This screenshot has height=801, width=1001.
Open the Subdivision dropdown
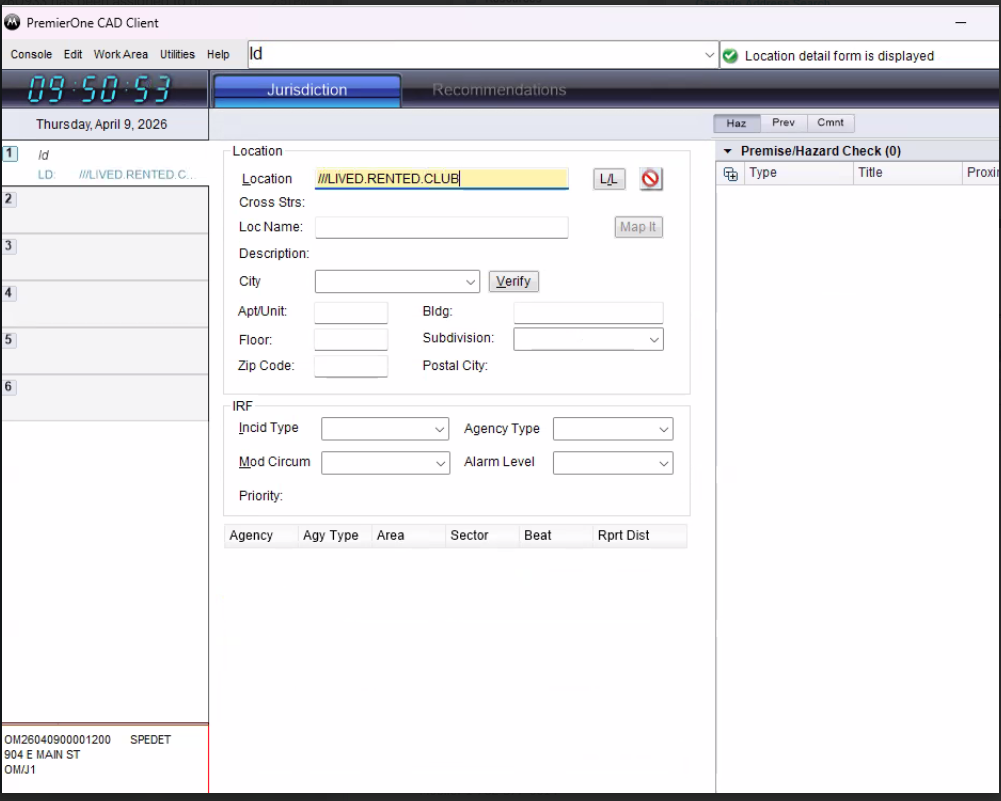tap(654, 340)
